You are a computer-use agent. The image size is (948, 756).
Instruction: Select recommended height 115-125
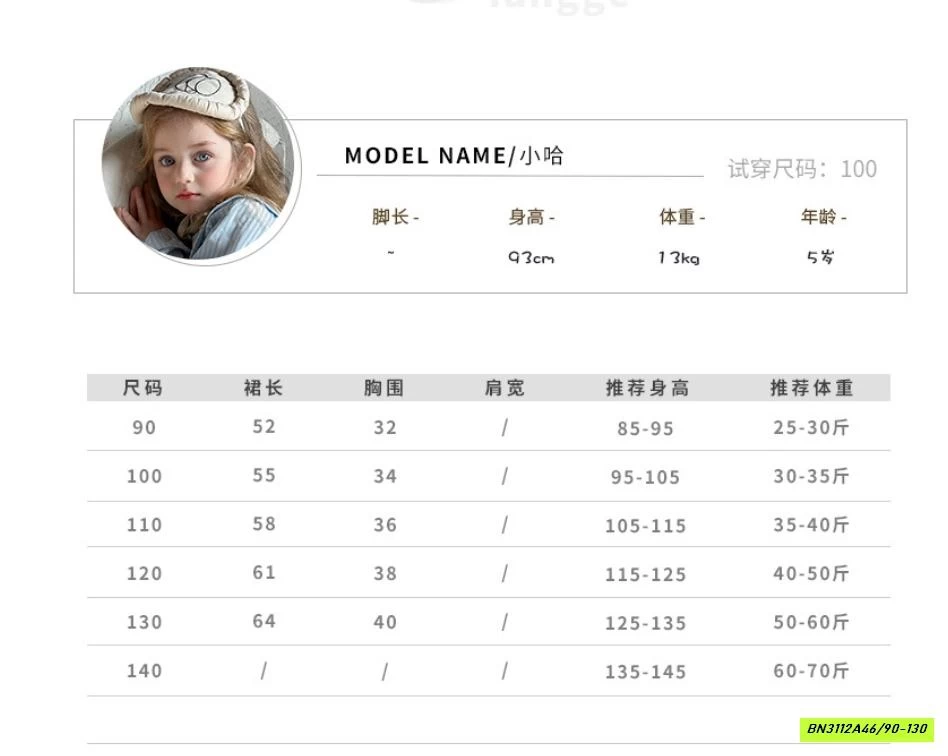tap(645, 575)
